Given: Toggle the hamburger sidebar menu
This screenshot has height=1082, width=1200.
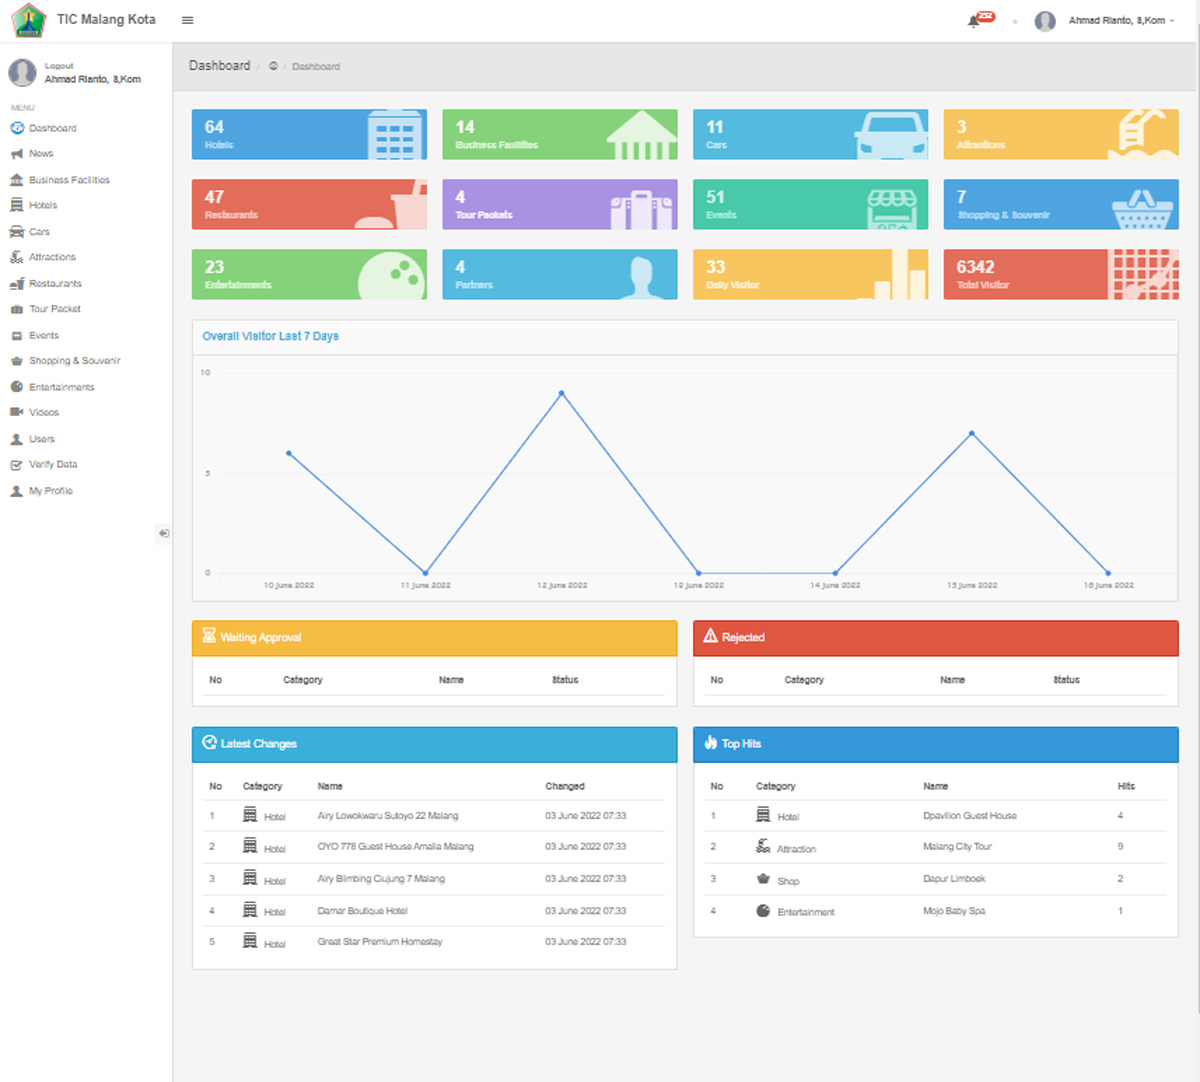Looking at the screenshot, I should [x=187, y=20].
